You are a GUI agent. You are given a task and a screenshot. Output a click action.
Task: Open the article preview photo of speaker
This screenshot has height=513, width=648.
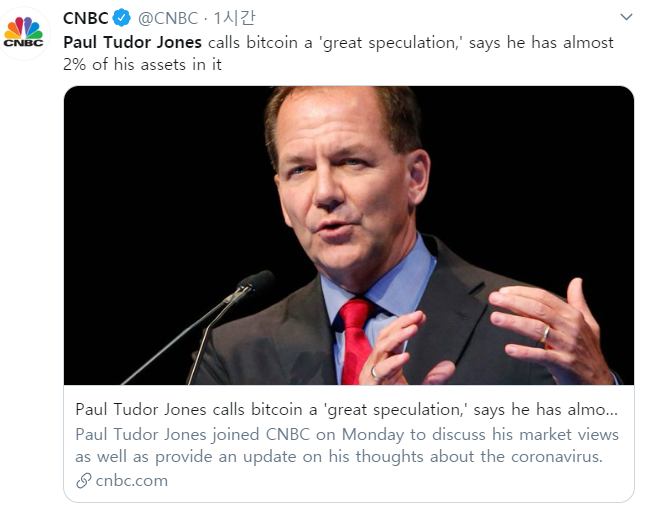[x=349, y=235]
